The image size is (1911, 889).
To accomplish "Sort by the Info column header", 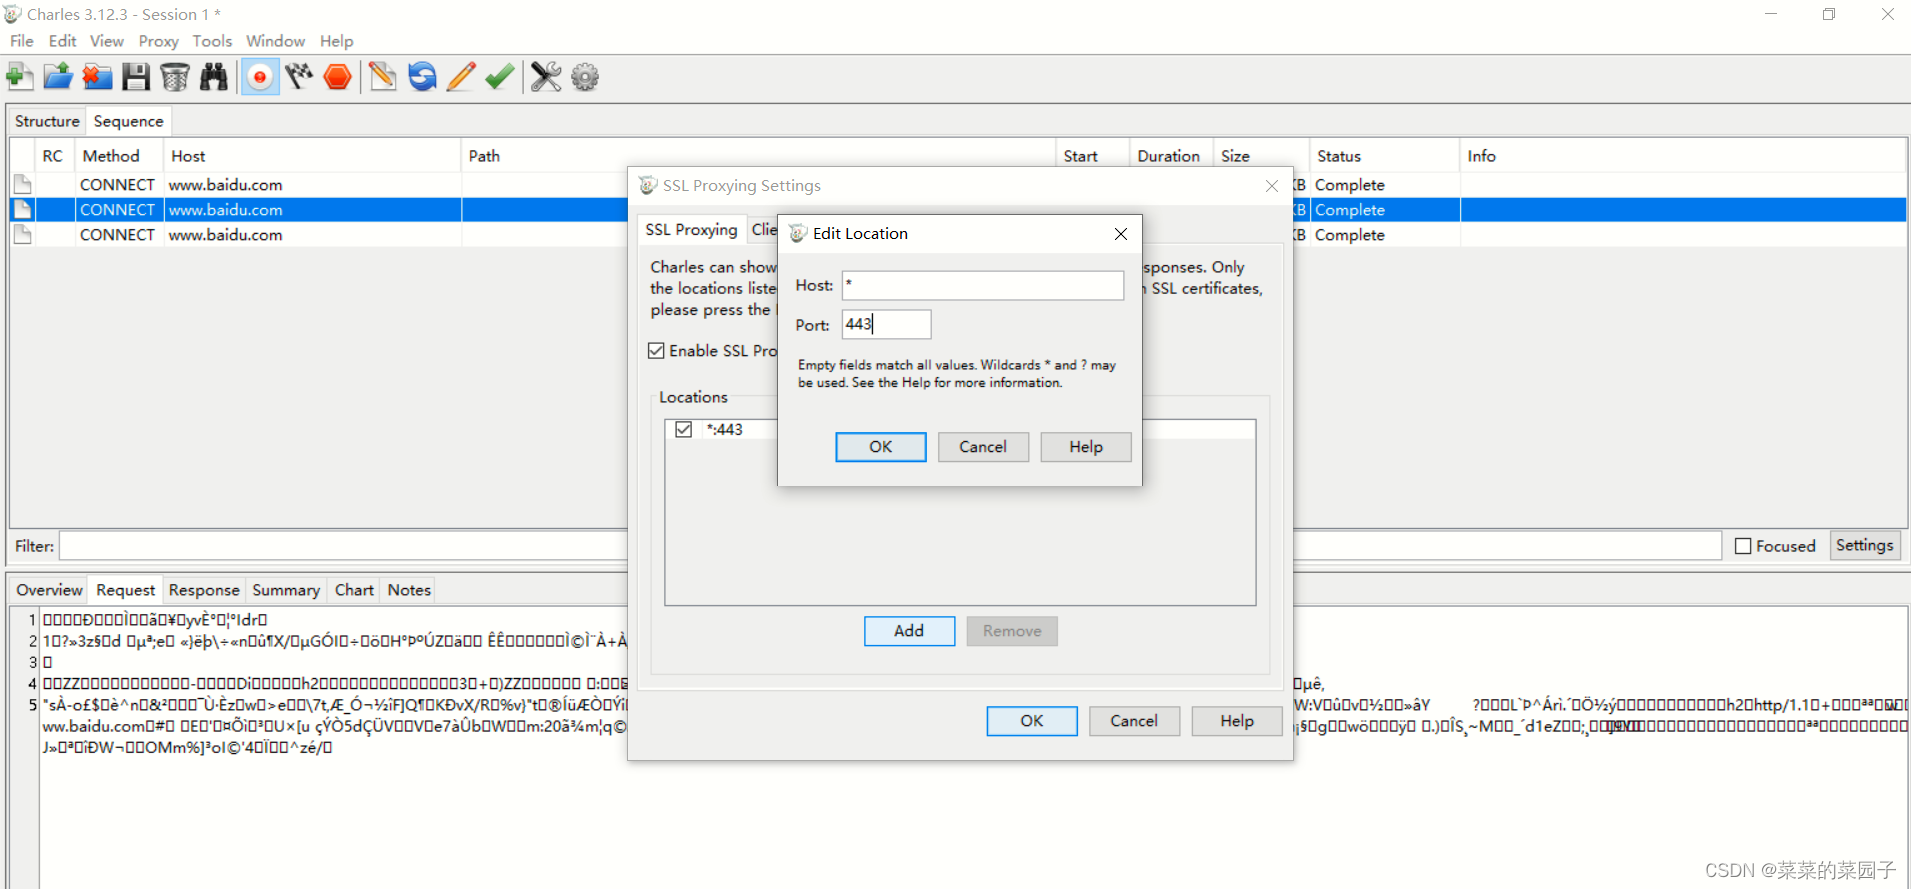I will [x=1682, y=156].
